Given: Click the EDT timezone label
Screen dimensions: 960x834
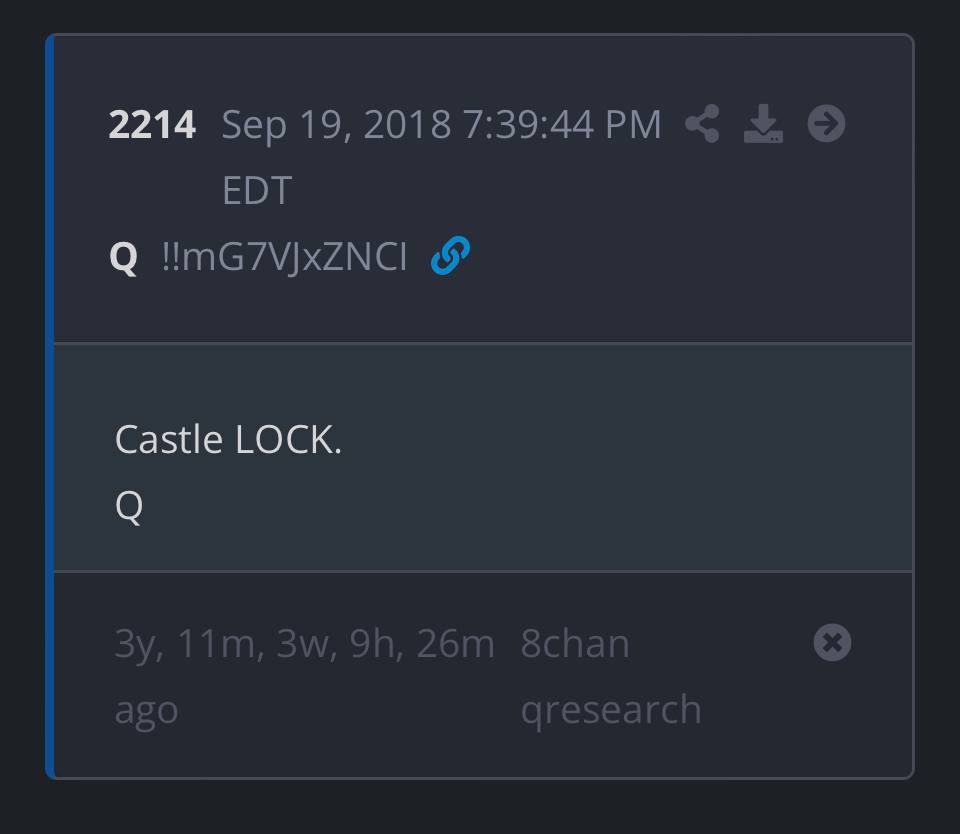Looking at the screenshot, I should (257, 190).
